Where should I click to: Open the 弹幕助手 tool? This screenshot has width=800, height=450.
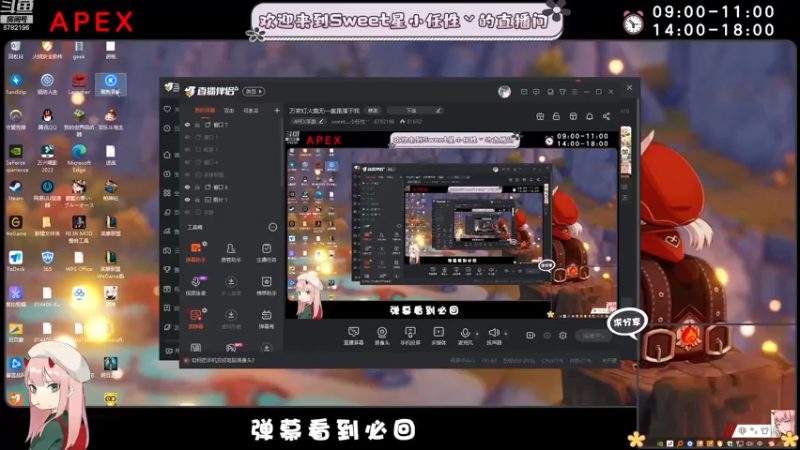pos(195,253)
